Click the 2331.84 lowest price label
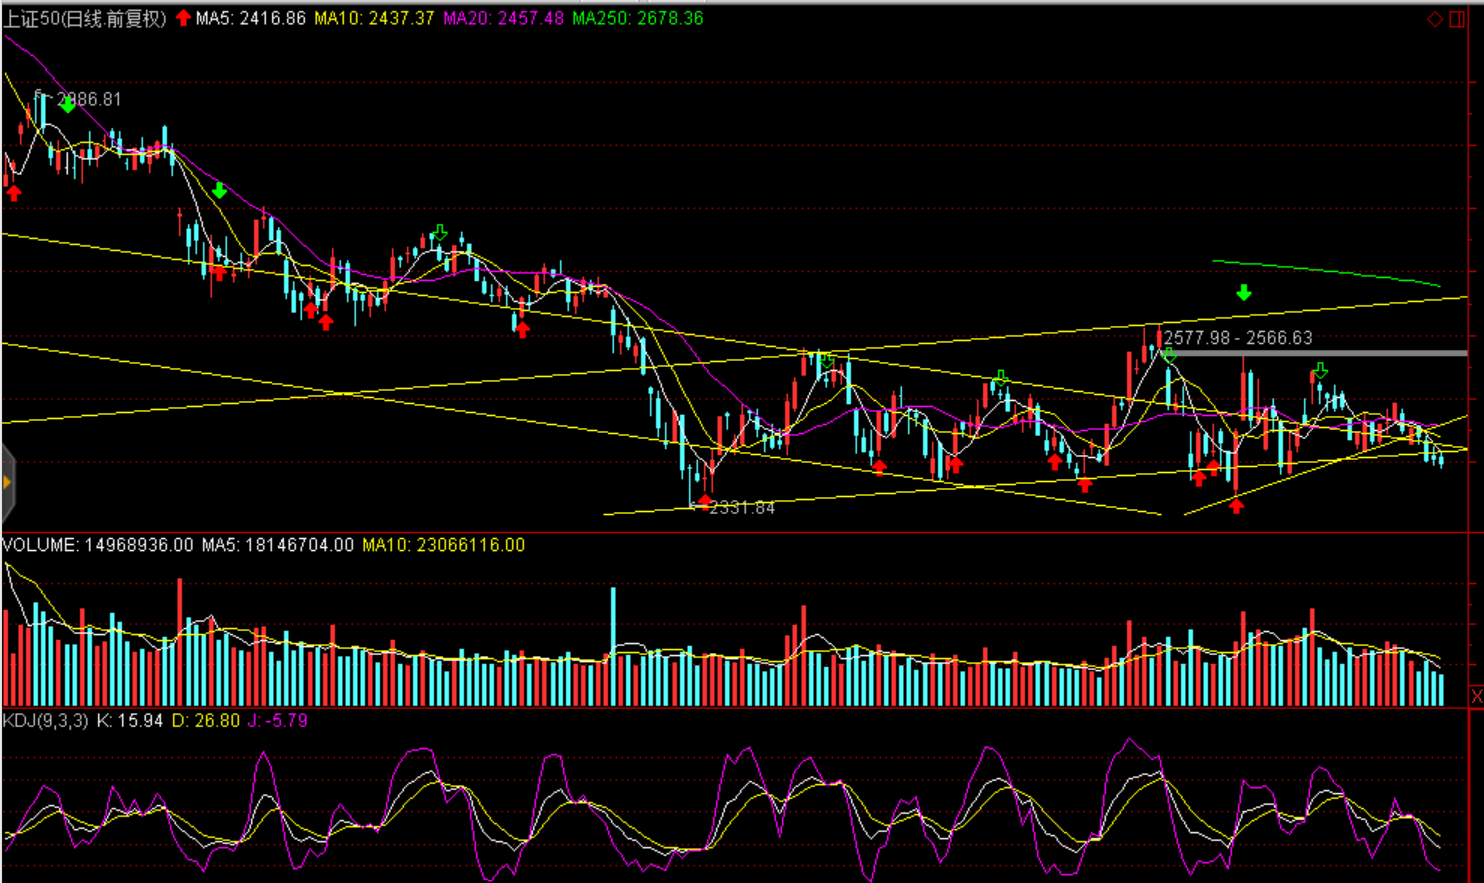 pos(742,508)
